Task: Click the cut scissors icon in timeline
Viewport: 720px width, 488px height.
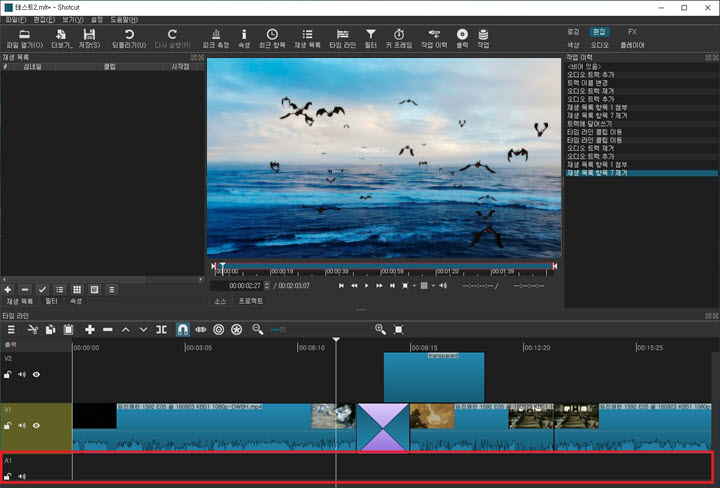Action: 32,329
